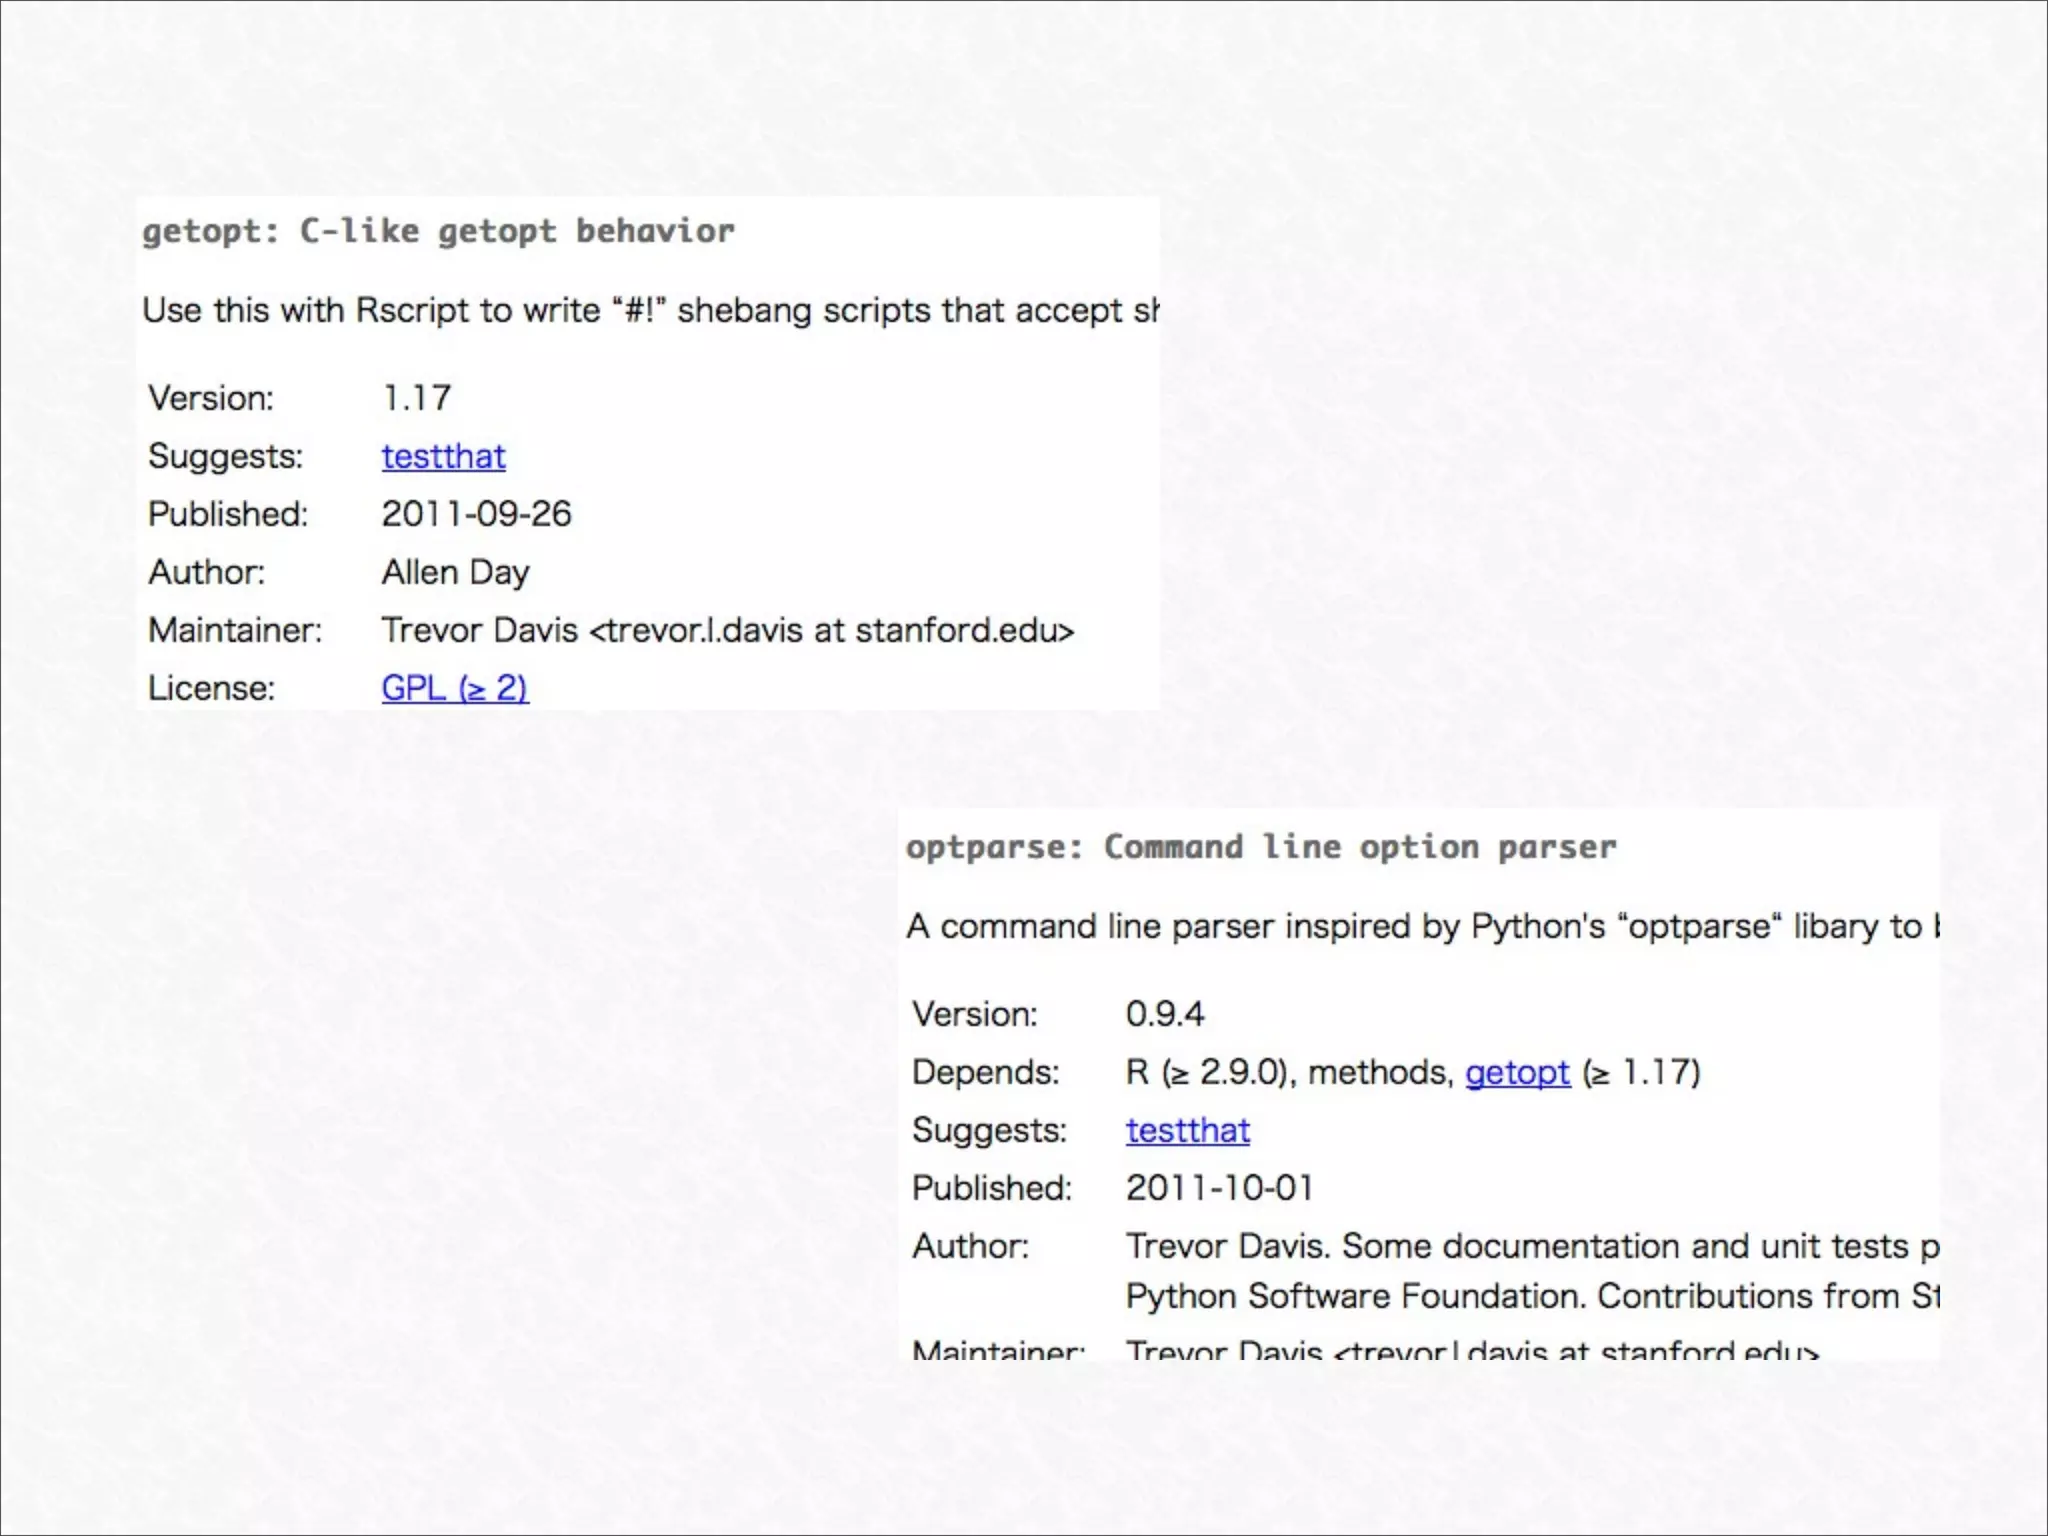
Task: Click the optparse version number 0.9.4
Action: point(1164,1014)
